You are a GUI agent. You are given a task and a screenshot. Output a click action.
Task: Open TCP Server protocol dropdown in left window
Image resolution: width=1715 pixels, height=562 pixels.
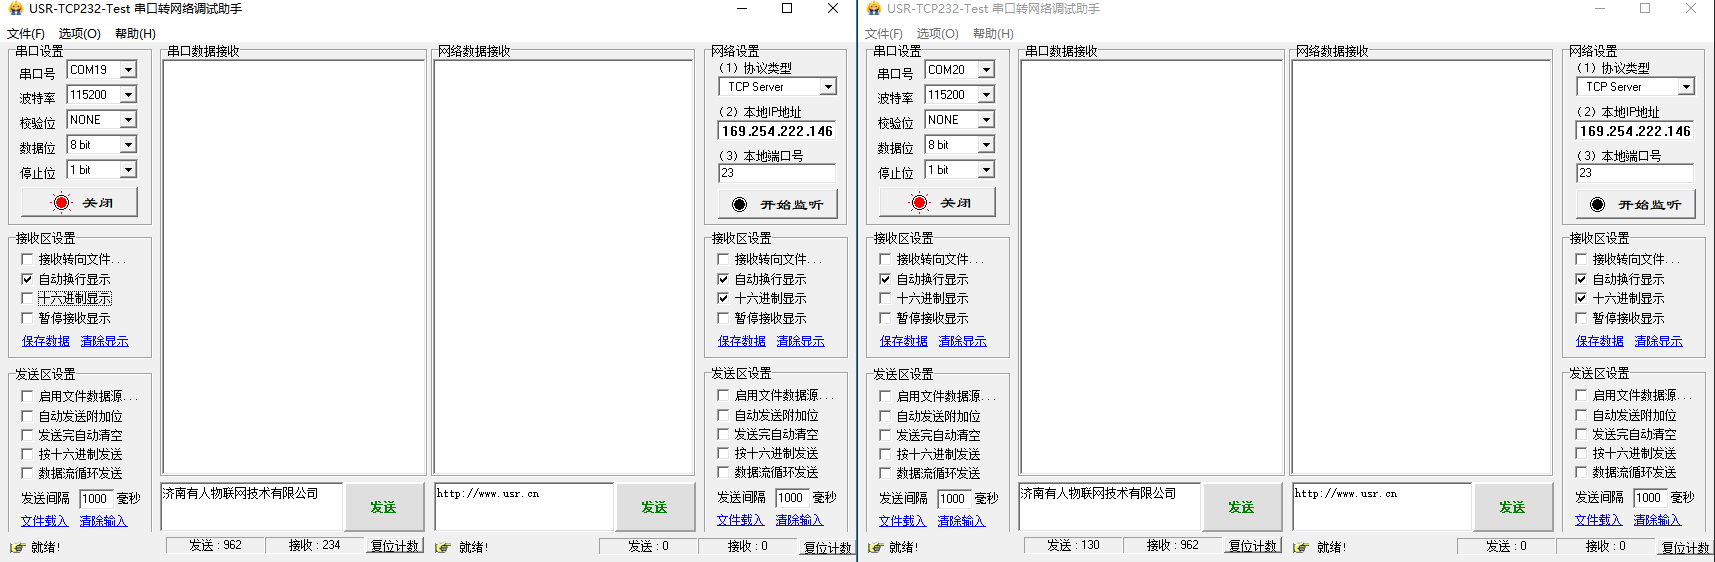(x=828, y=87)
